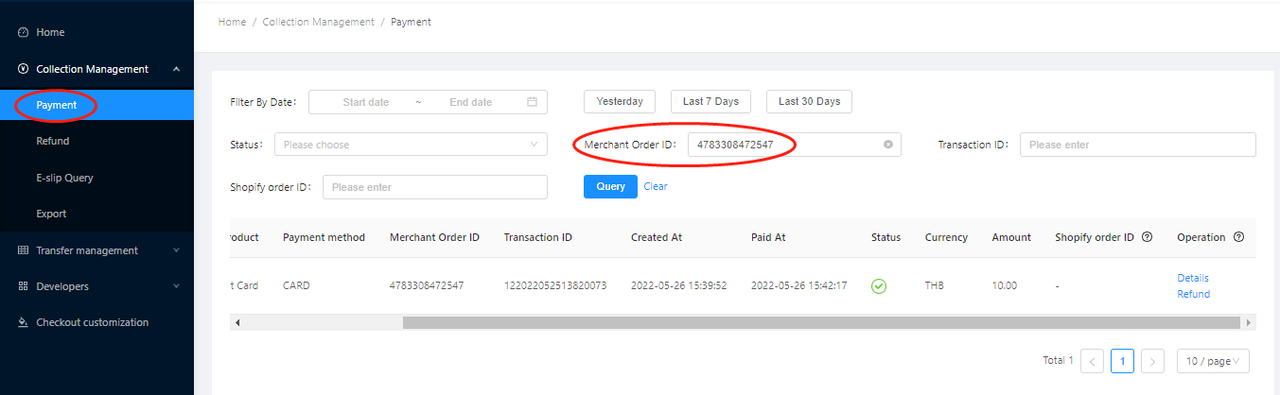This screenshot has height=395, width=1280.
Task: Click the blue Query button
Action: tap(610, 186)
